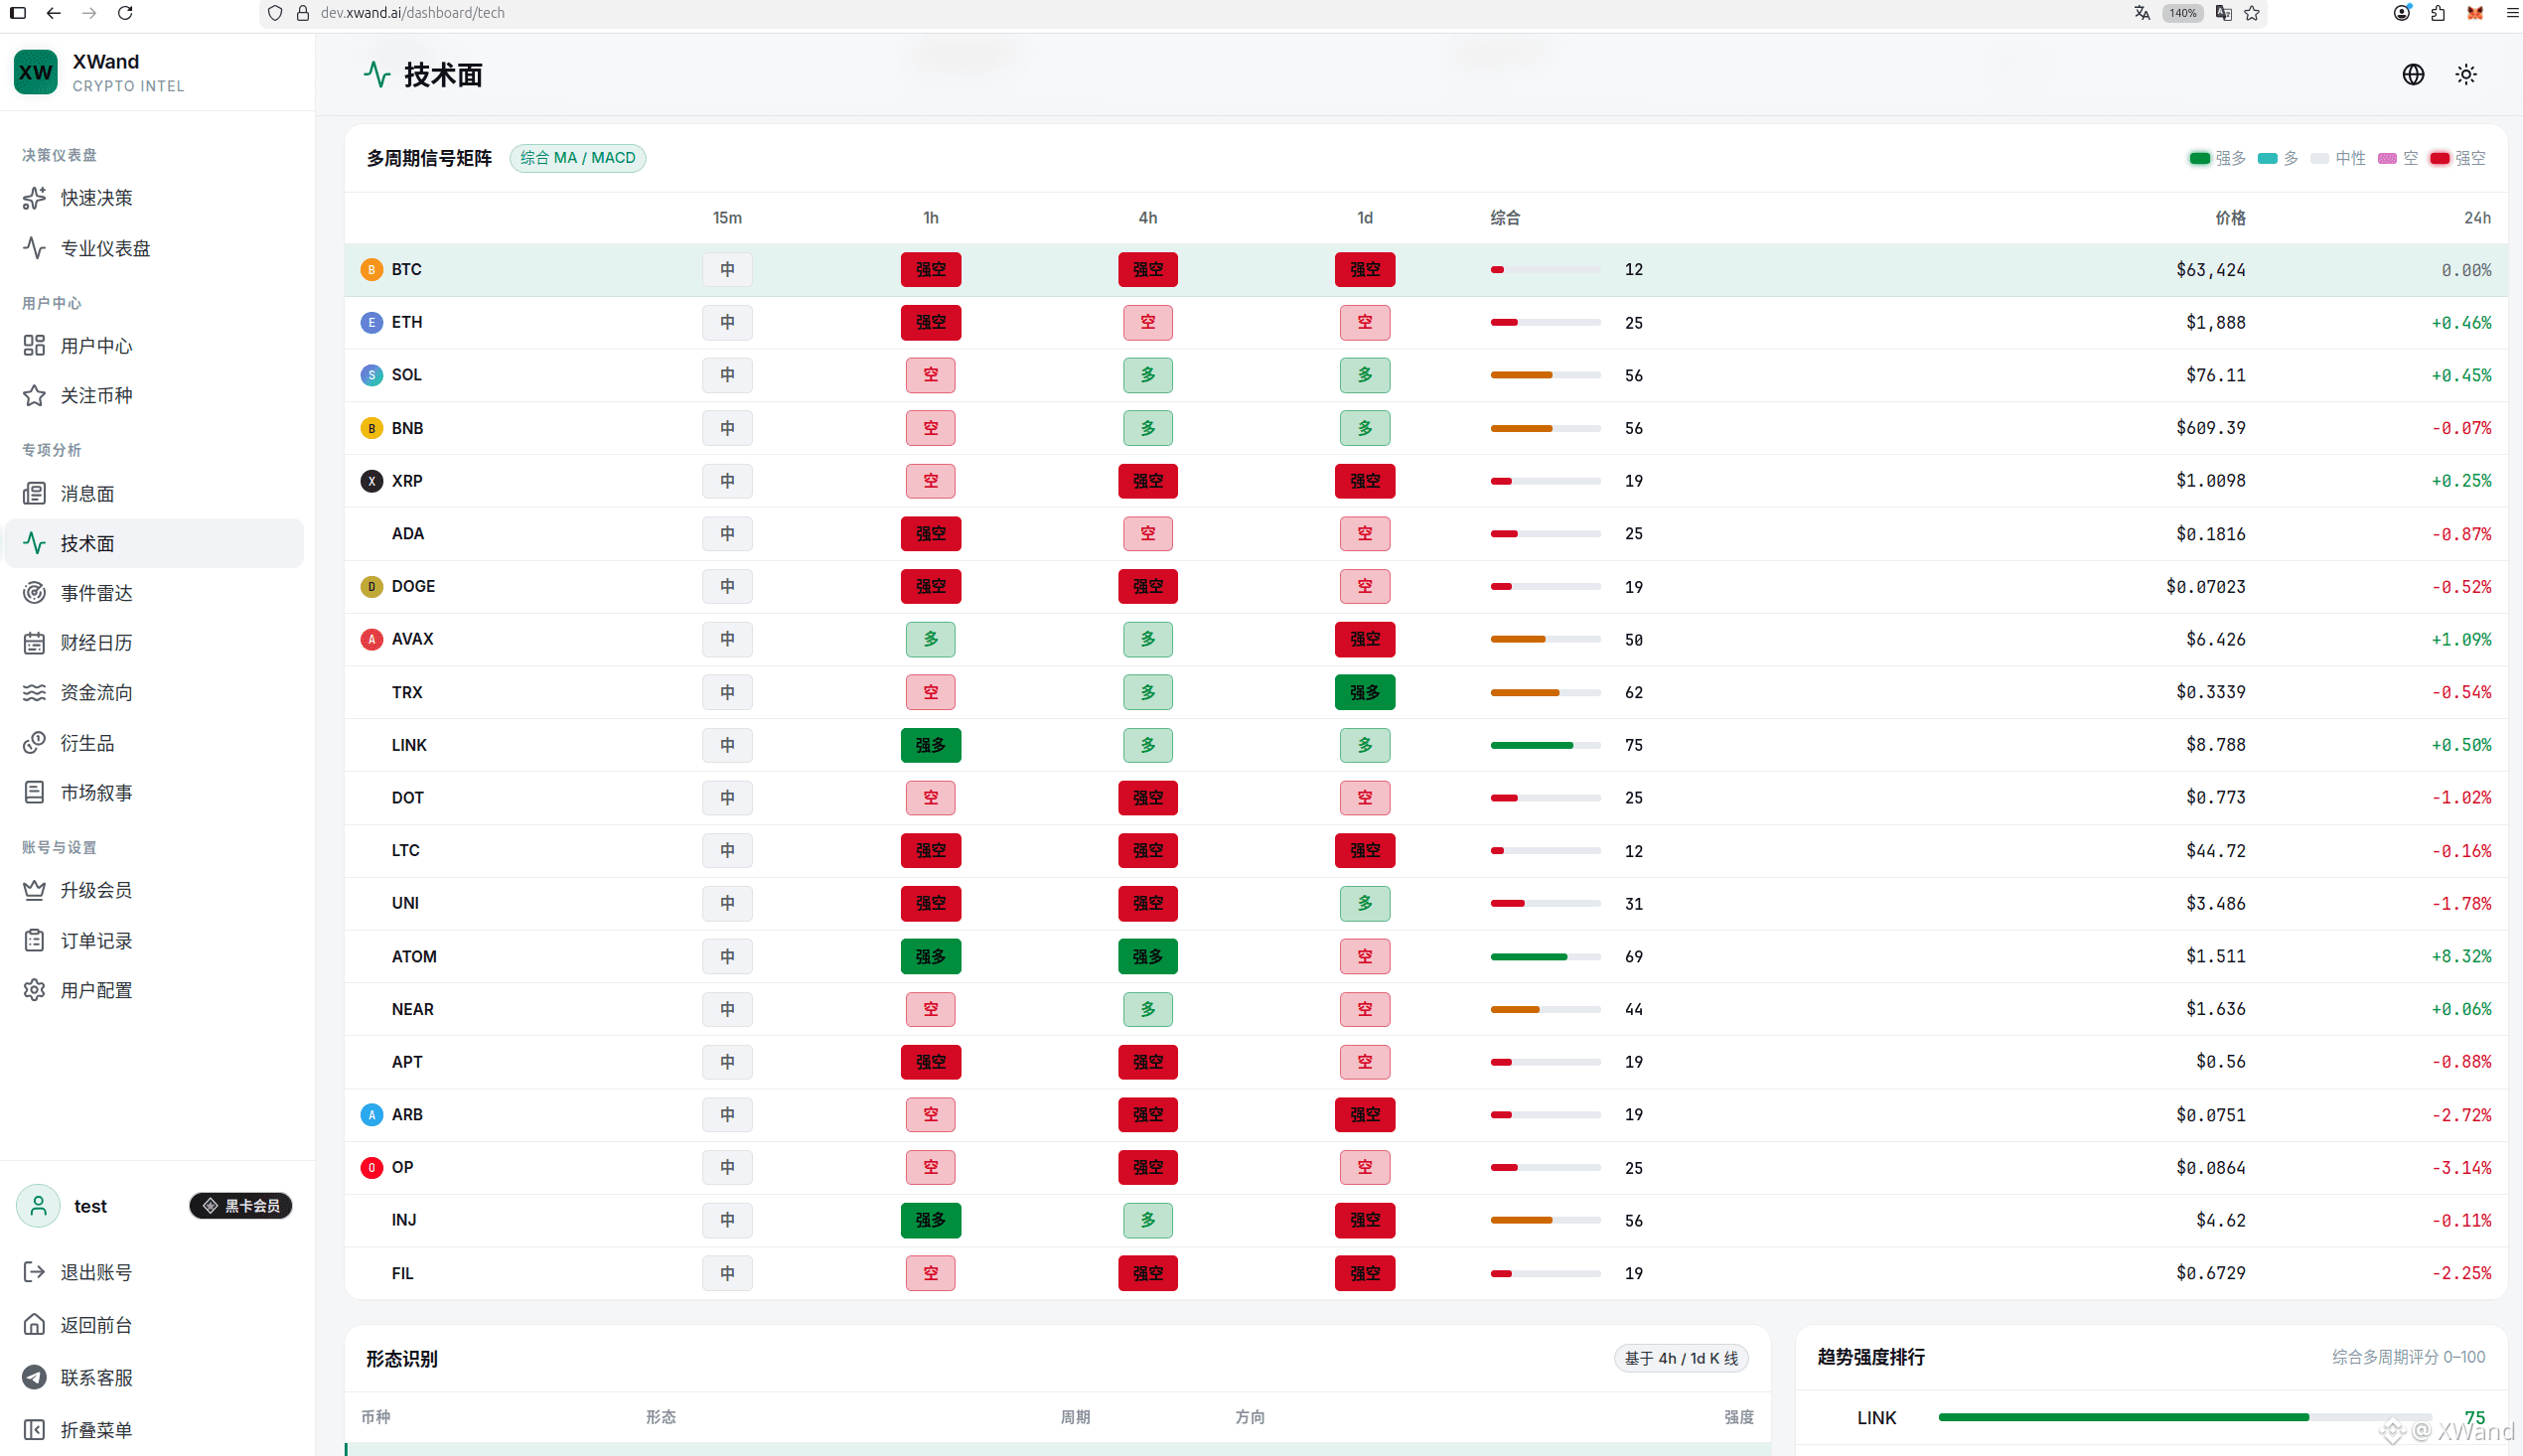Click TRX 1d 强多 signal cell
The height and width of the screenshot is (1456, 2523).
pos(1365,692)
